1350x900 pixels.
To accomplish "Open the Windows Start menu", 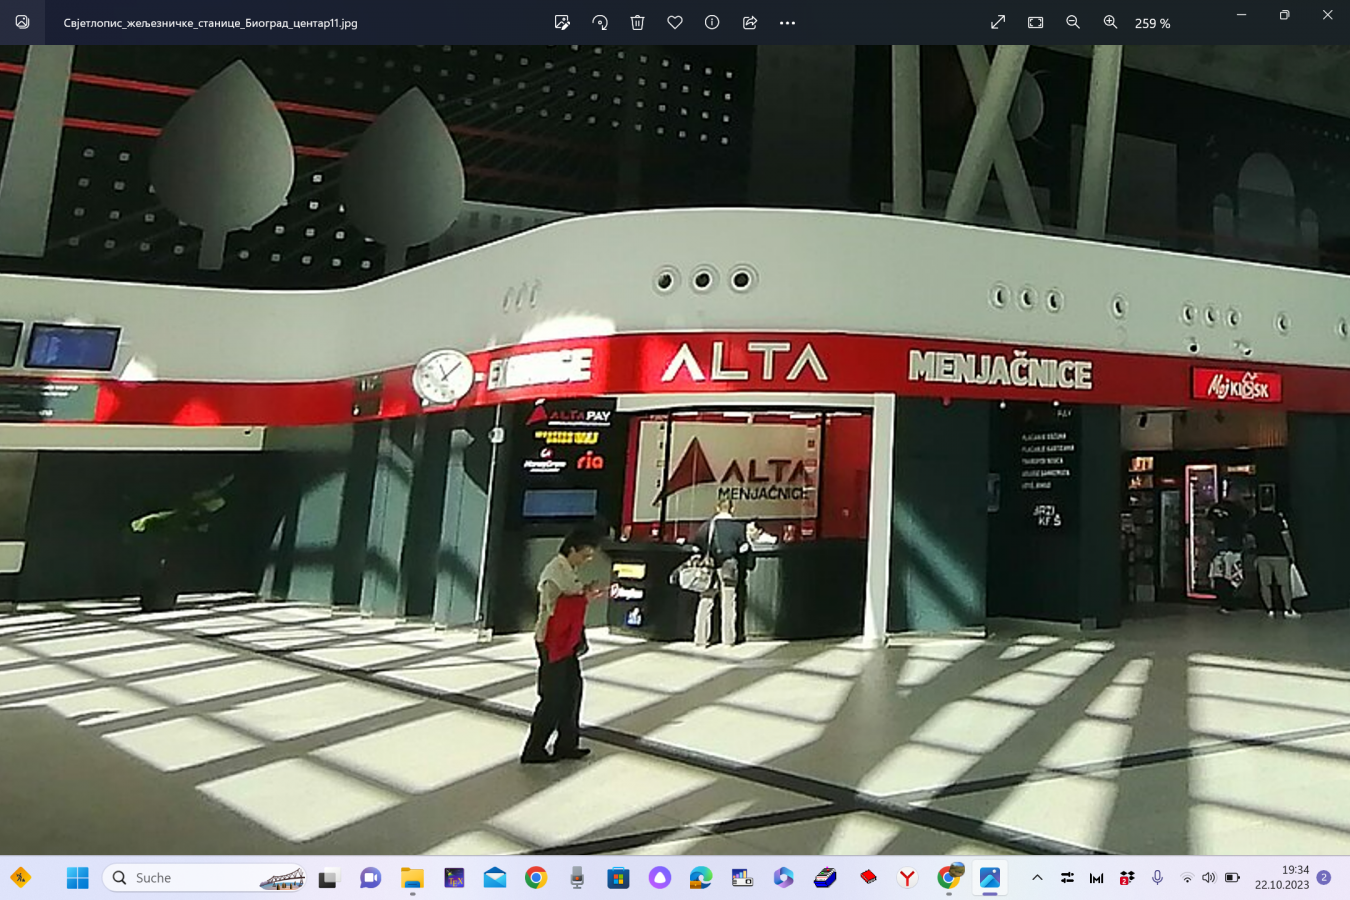I will 78,878.
